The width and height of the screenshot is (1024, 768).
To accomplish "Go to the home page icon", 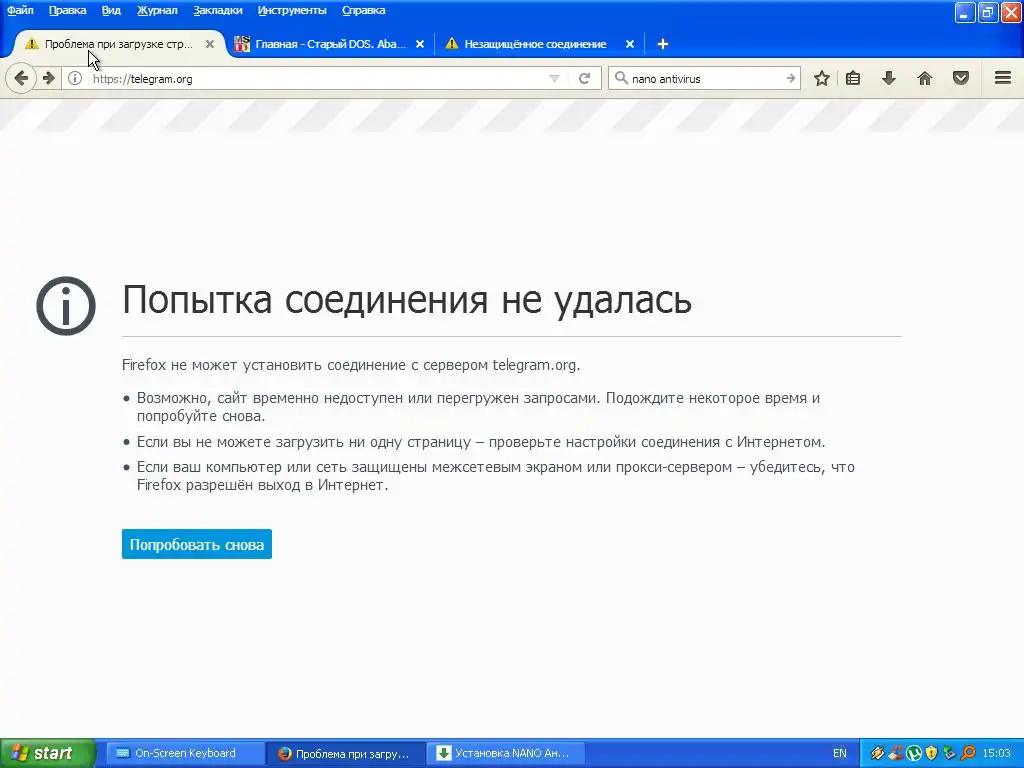I will coord(925,78).
